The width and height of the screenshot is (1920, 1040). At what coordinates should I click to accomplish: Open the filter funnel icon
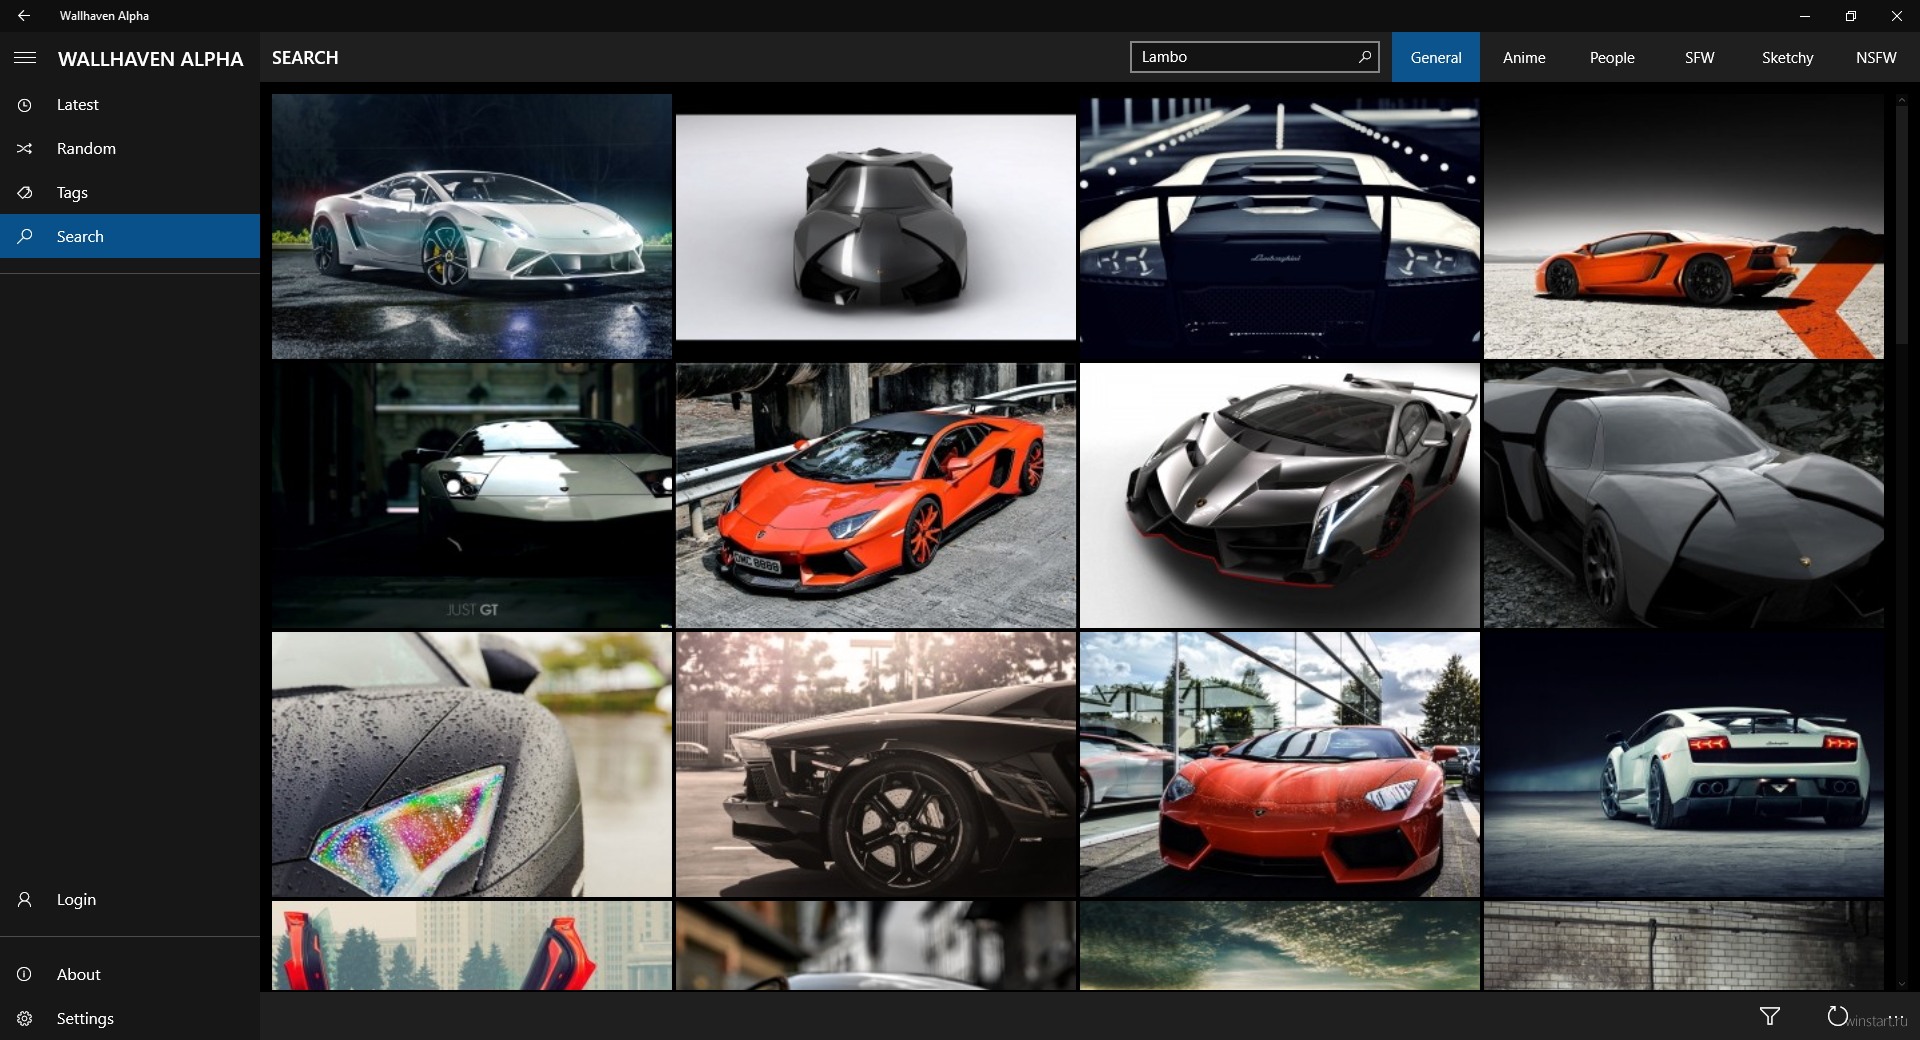pos(1769,1016)
